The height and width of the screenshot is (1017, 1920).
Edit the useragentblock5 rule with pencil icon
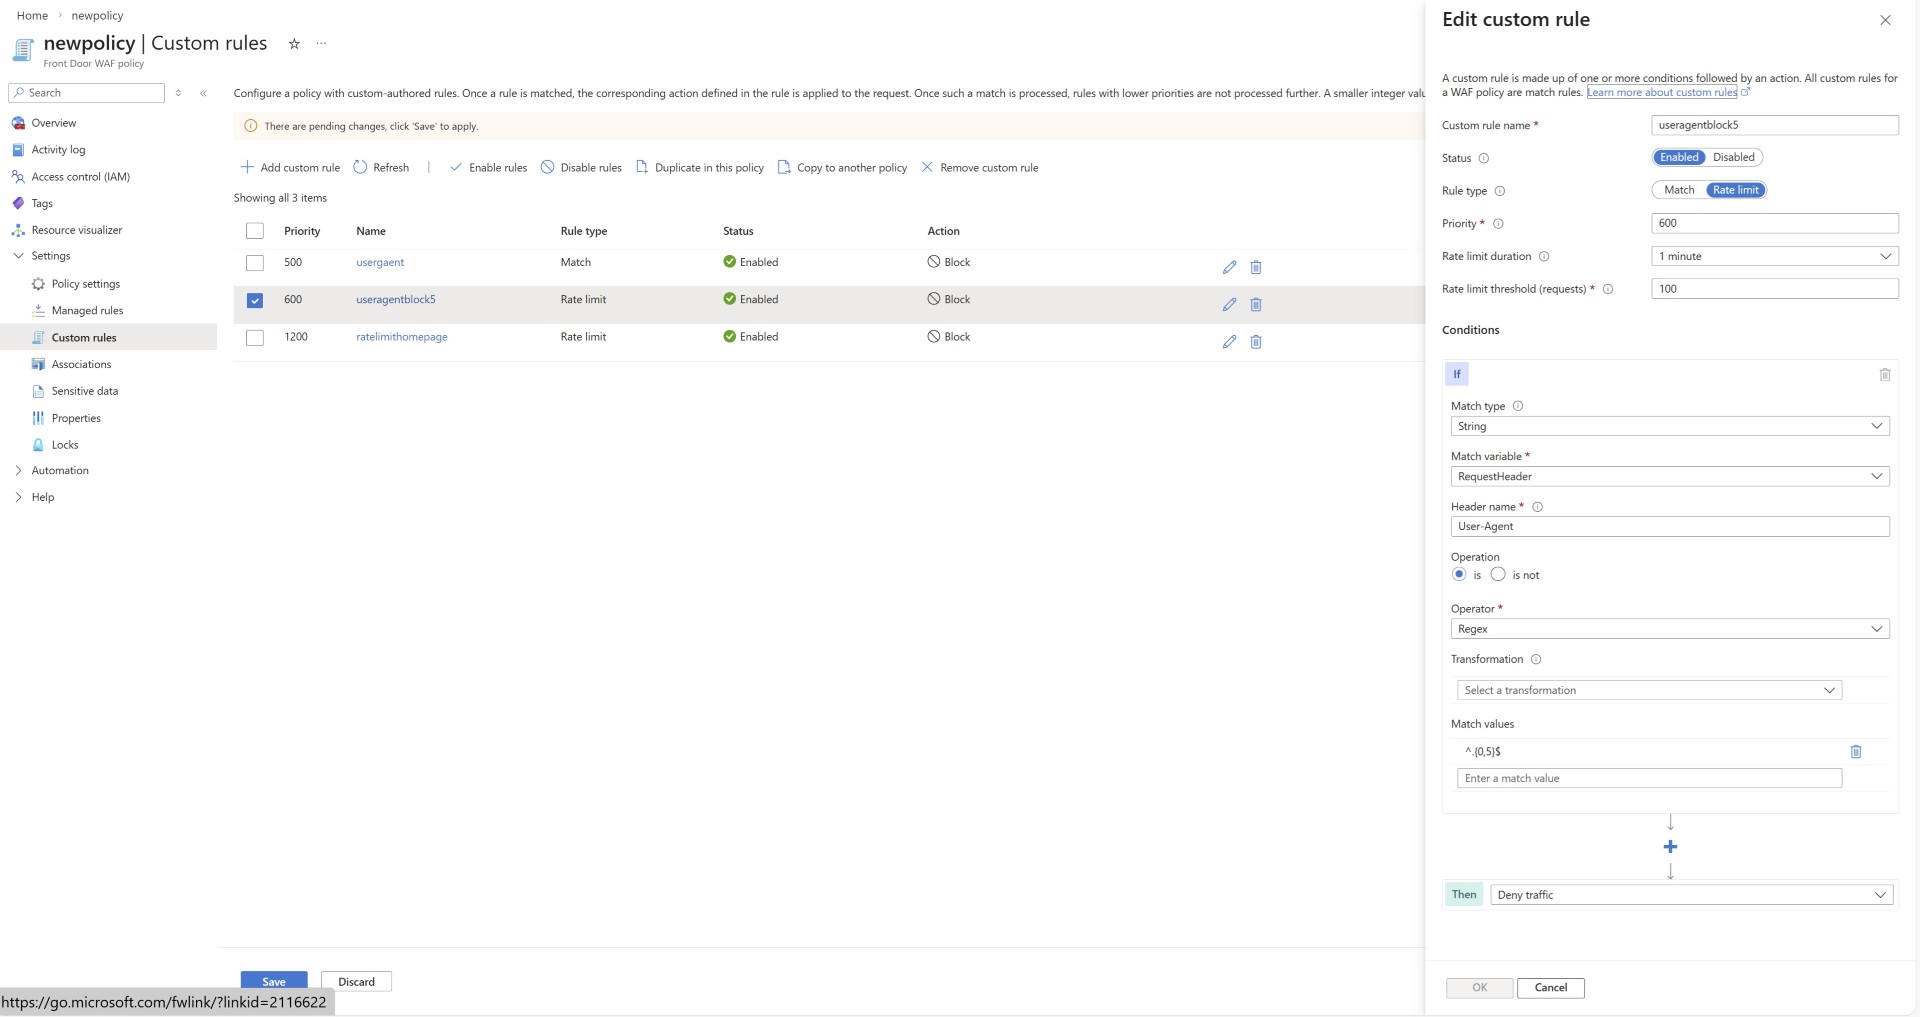[x=1229, y=304]
